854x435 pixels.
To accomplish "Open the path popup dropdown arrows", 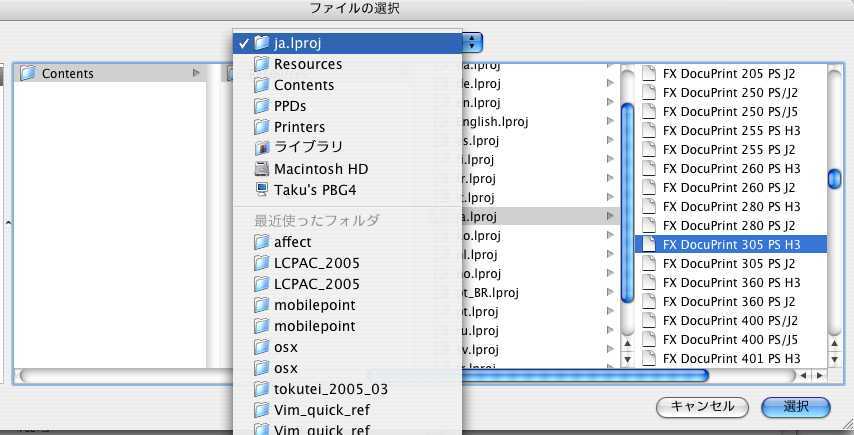I will (x=473, y=43).
